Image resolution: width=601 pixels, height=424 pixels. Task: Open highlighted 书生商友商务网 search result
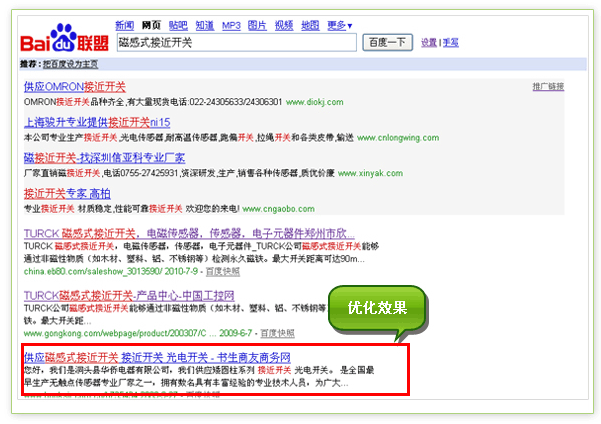(x=157, y=356)
